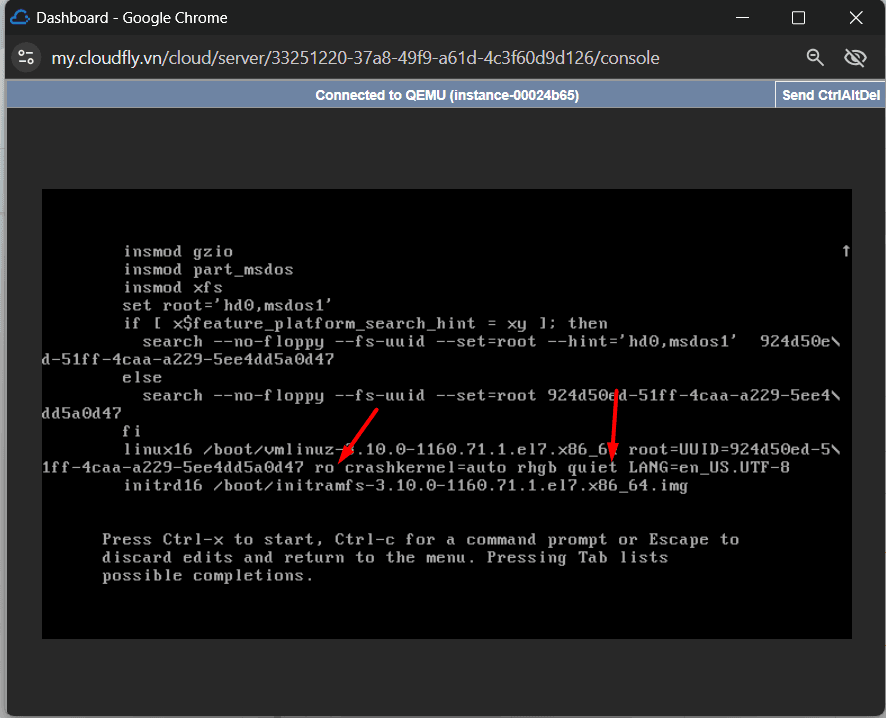
Task: Click on the 'crashkernel=auto' parameter
Action: pyautogui.click(x=425, y=468)
